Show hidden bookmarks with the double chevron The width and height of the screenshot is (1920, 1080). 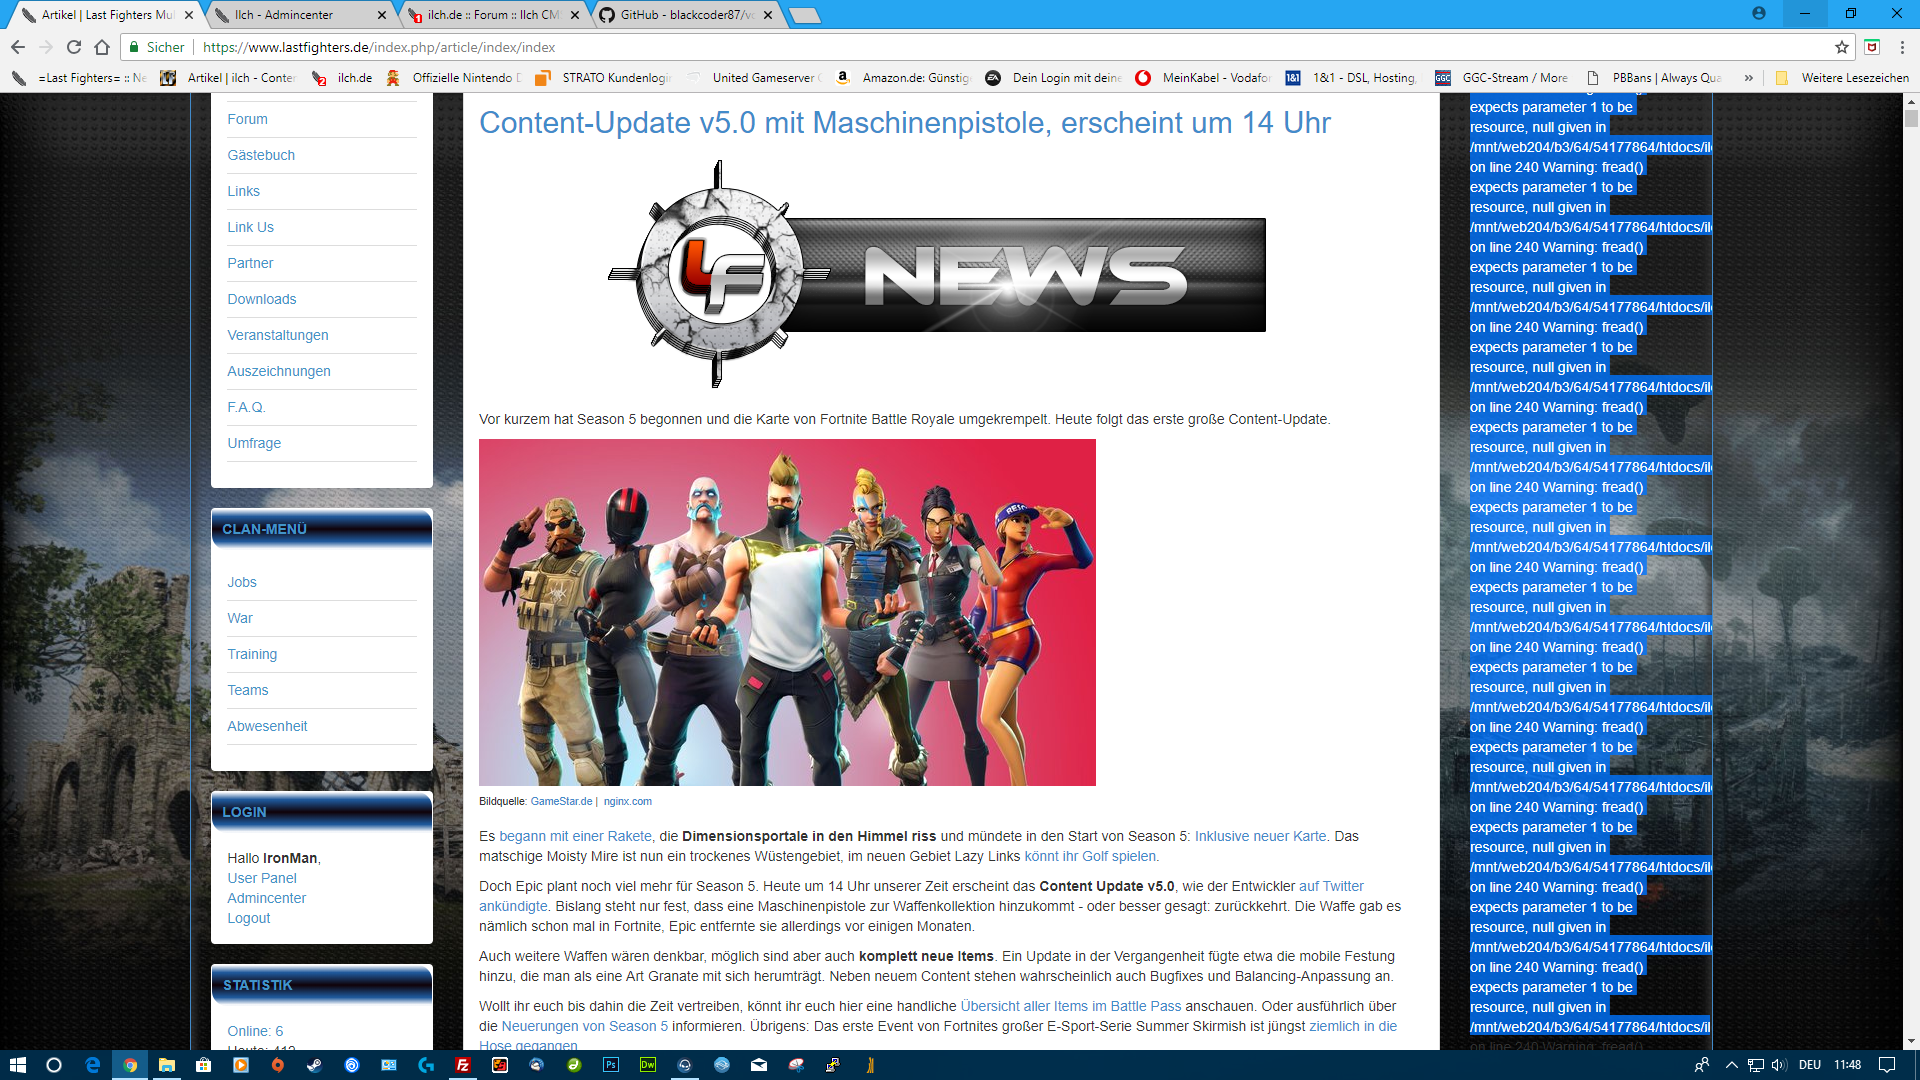1749,78
